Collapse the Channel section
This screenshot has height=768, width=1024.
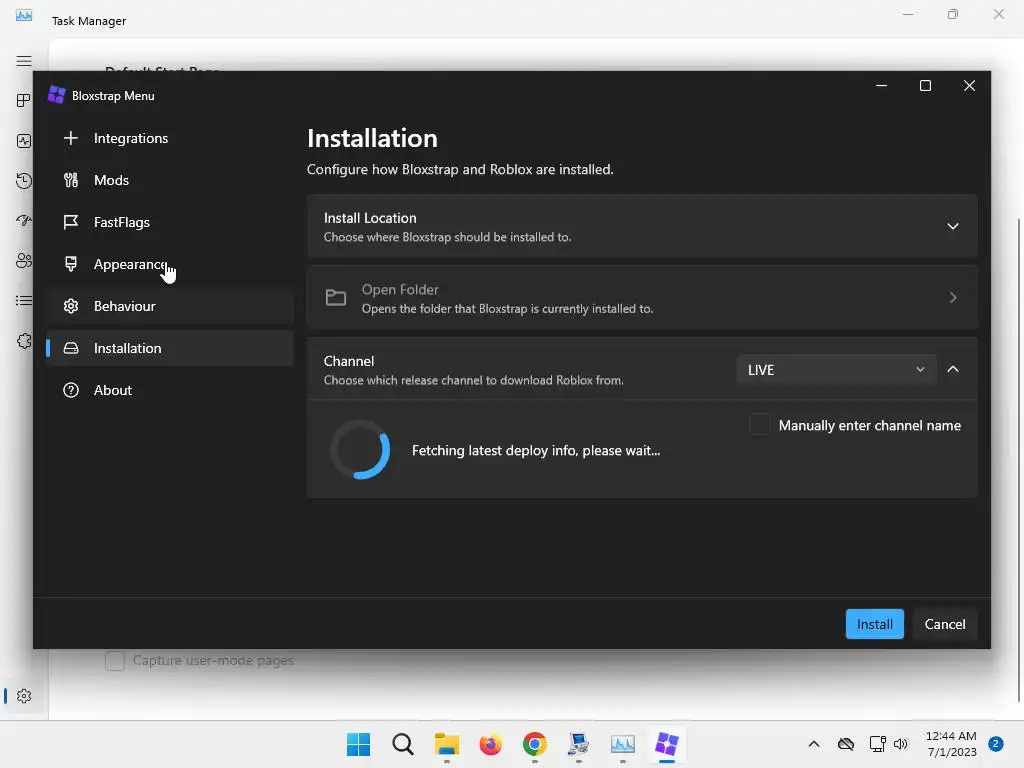coord(953,369)
